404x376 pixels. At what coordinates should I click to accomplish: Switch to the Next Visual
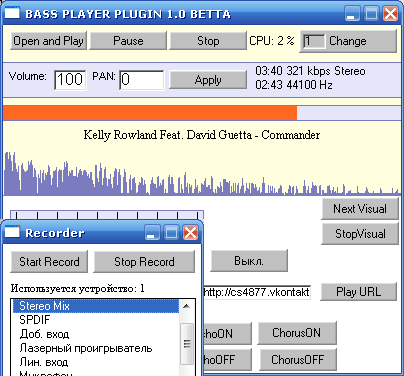click(x=360, y=209)
